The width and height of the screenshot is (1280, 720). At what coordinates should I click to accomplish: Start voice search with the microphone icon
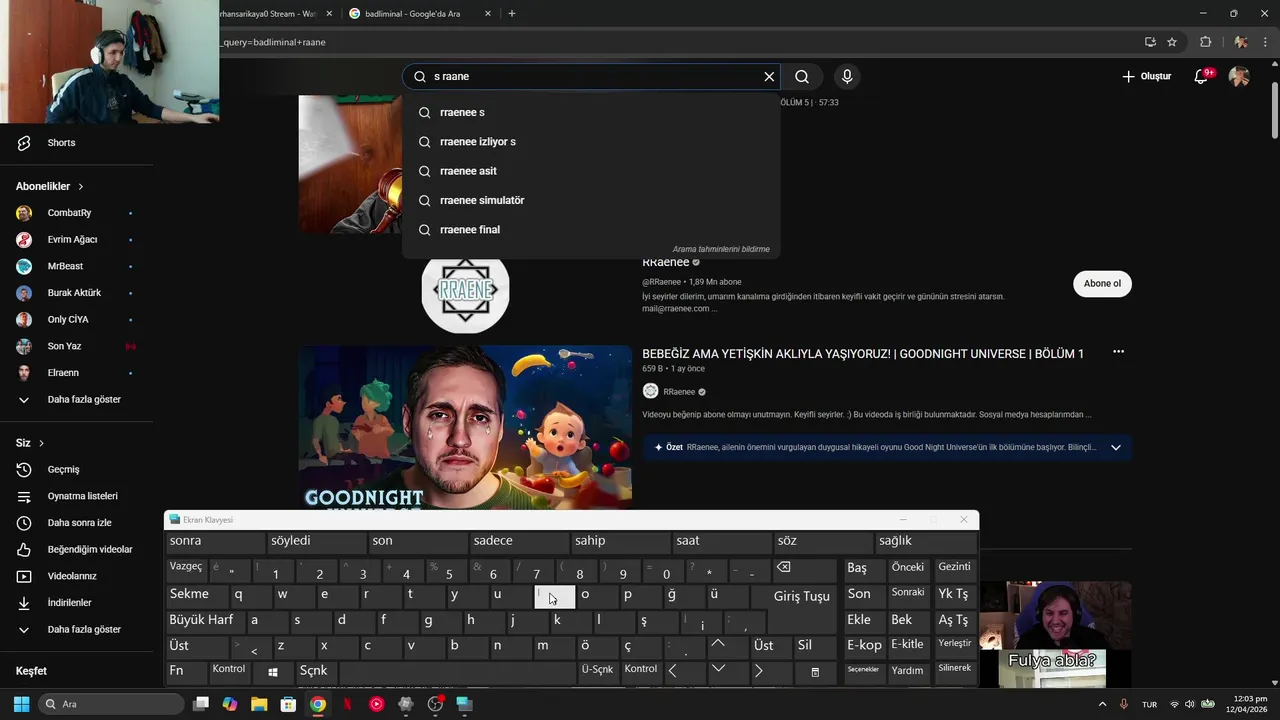click(847, 77)
